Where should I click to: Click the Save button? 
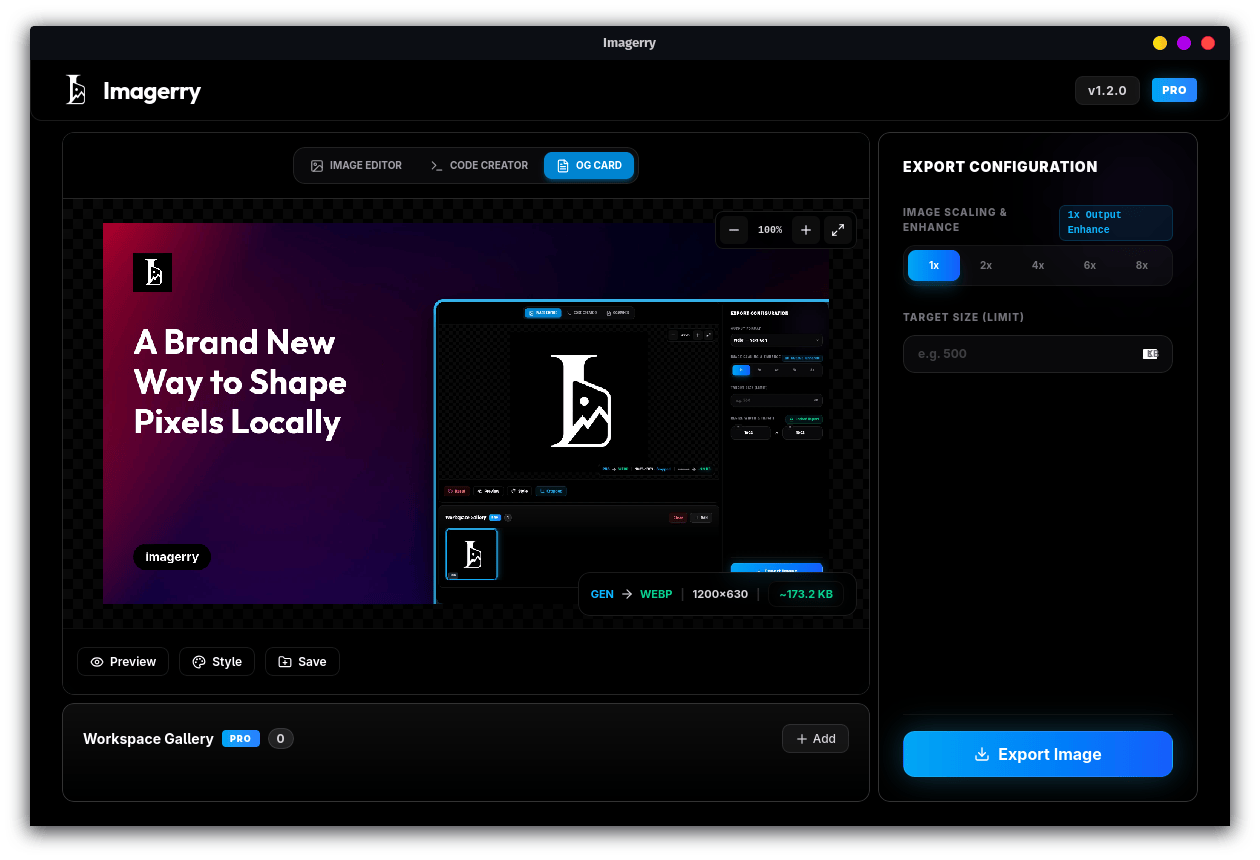302,662
